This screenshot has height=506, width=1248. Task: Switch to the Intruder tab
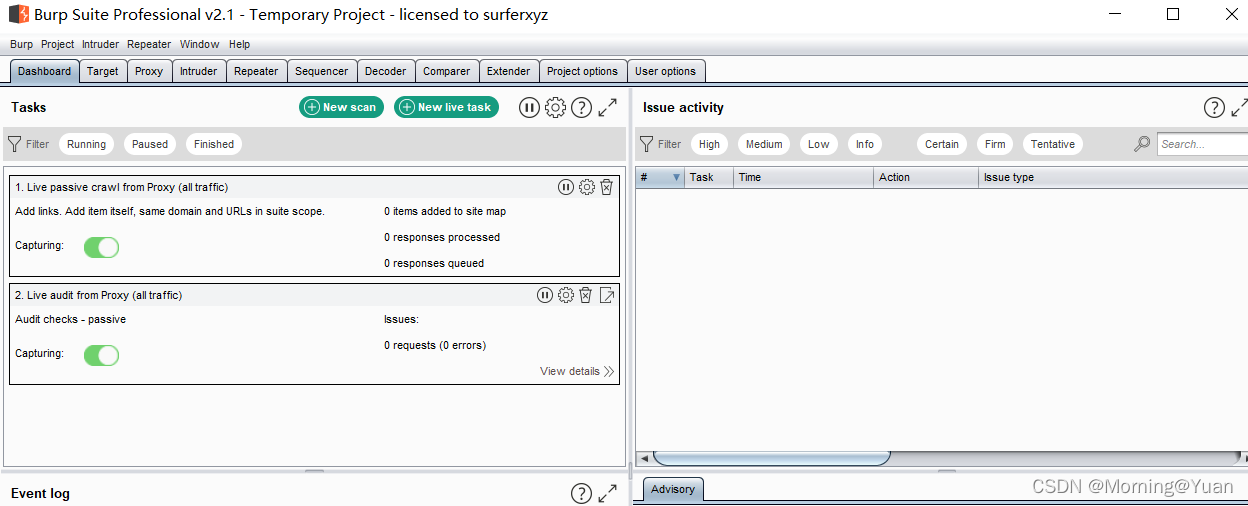point(198,71)
